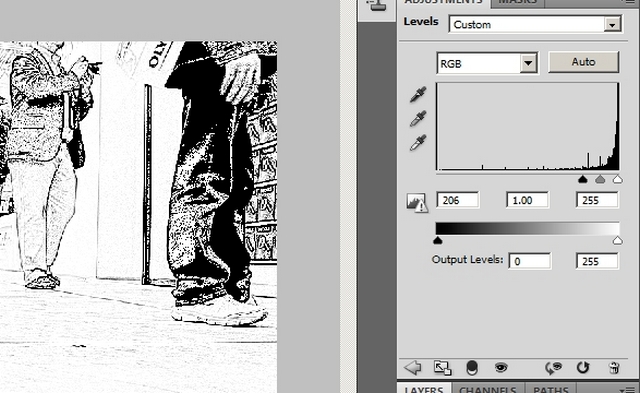Toggle adjustment layer visibility eye icon
This screenshot has width=640, height=393.
point(501,368)
